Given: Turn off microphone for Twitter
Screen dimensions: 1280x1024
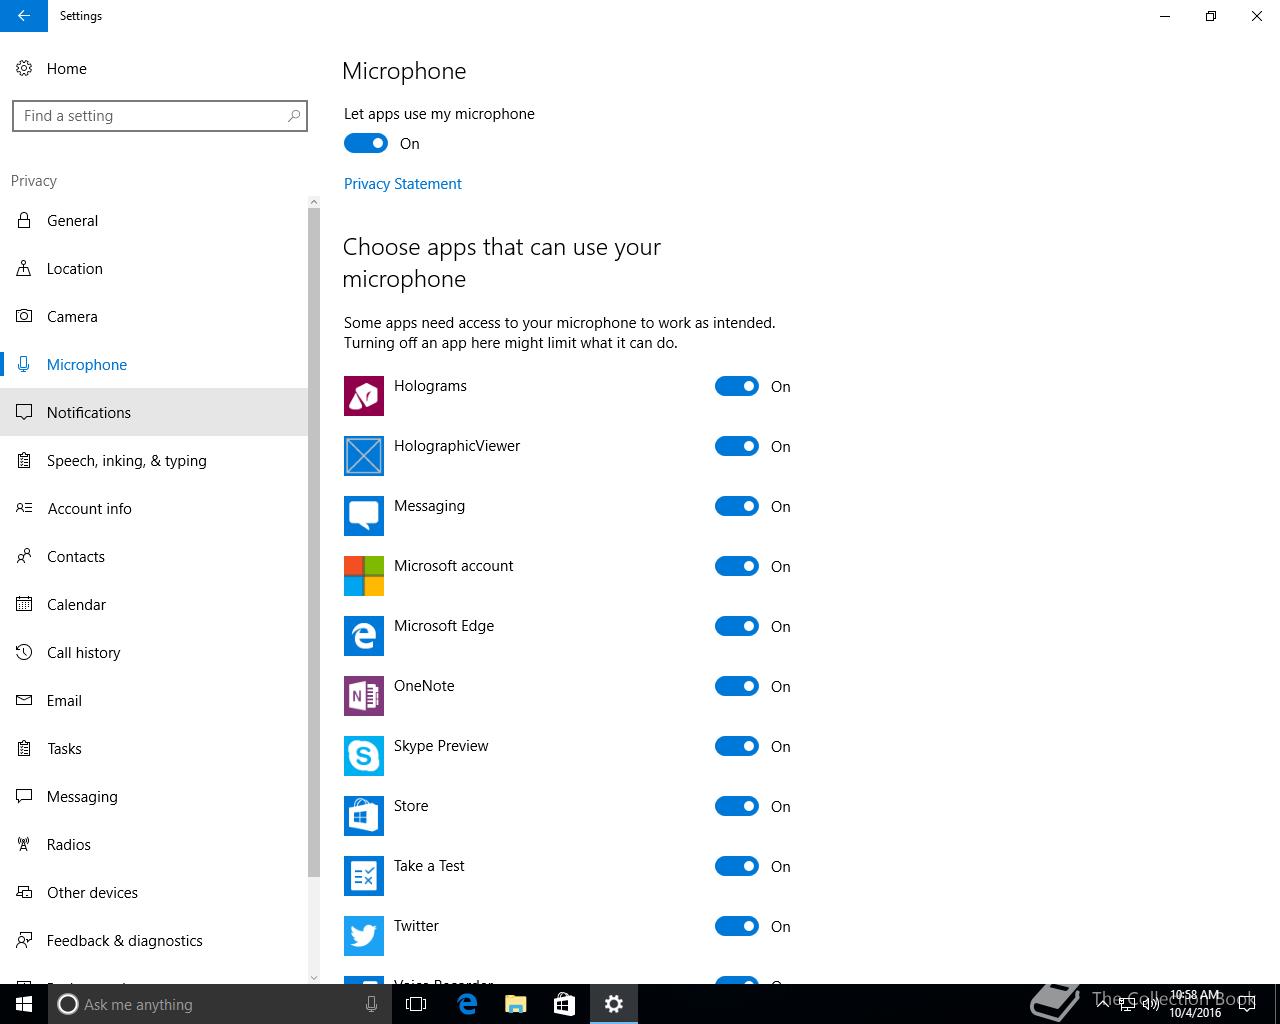Looking at the screenshot, I should coord(737,926).
